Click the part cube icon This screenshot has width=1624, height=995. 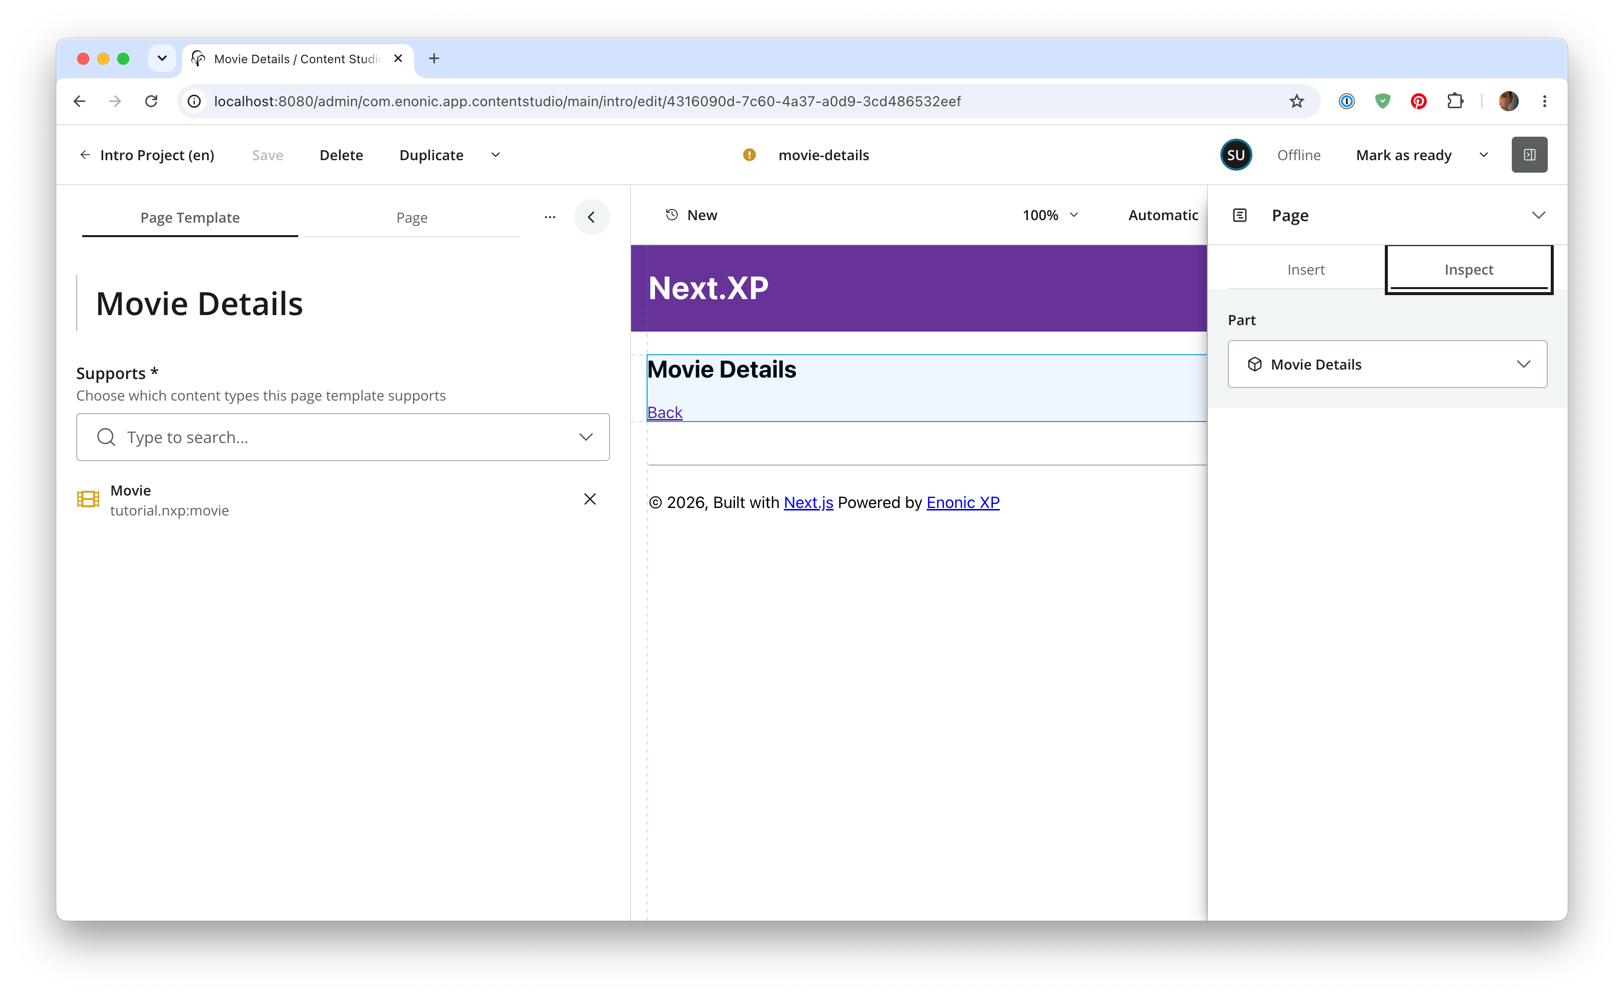pyautogui.click(x=1254, y=364)
